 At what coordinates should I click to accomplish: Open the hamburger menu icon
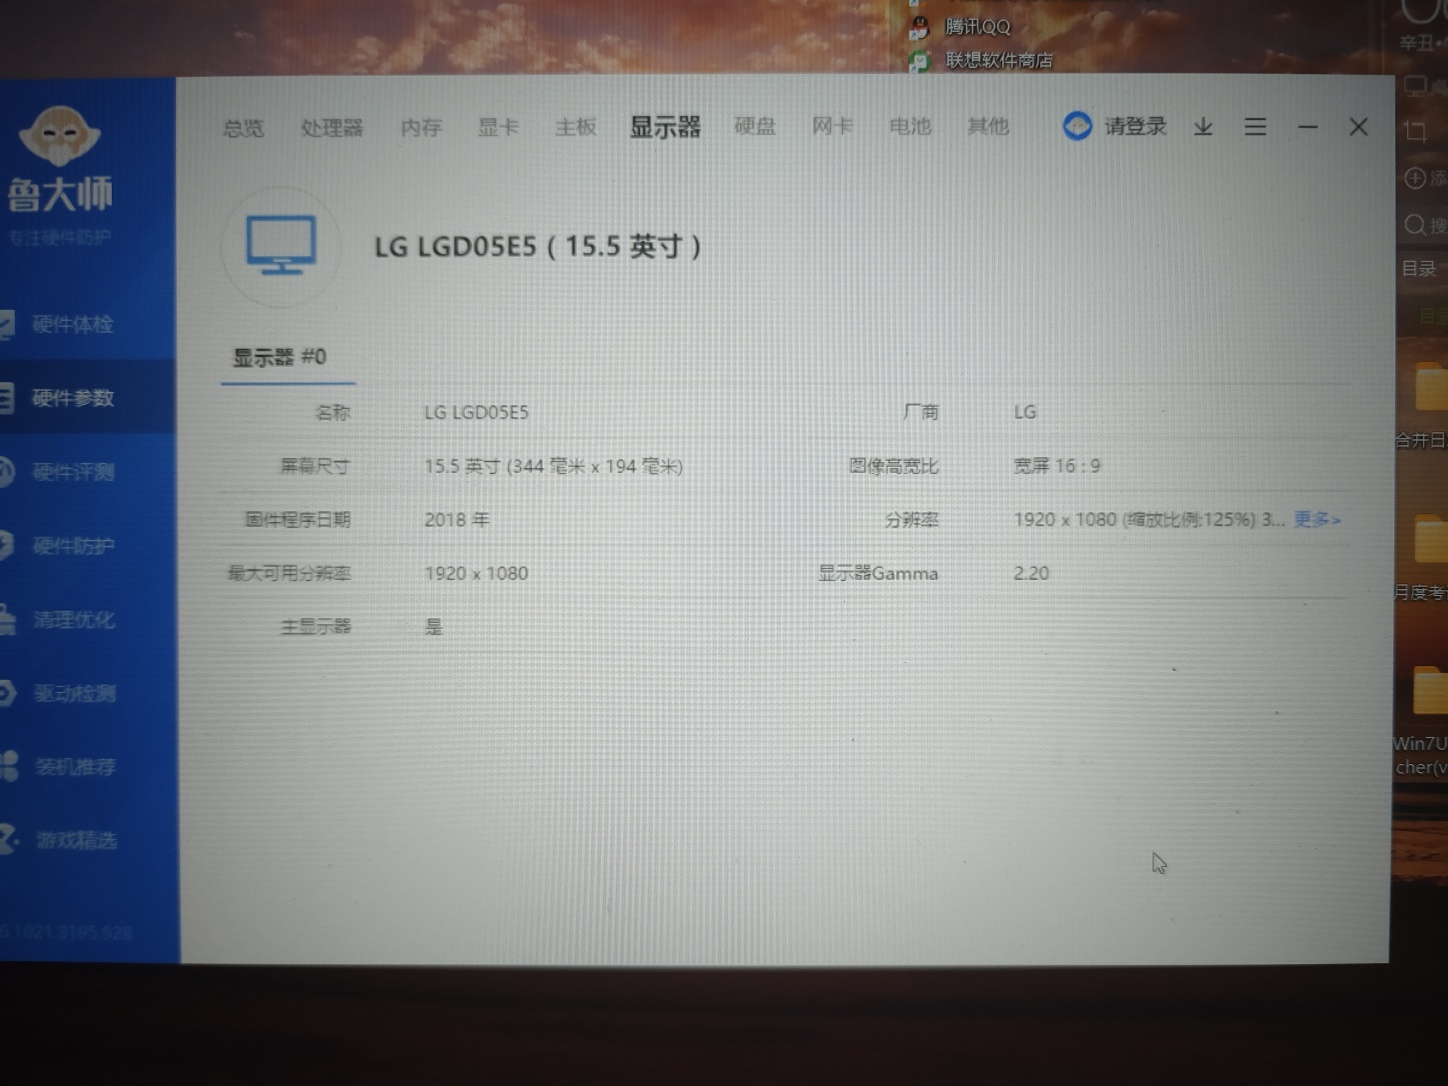coord(1255,126)
